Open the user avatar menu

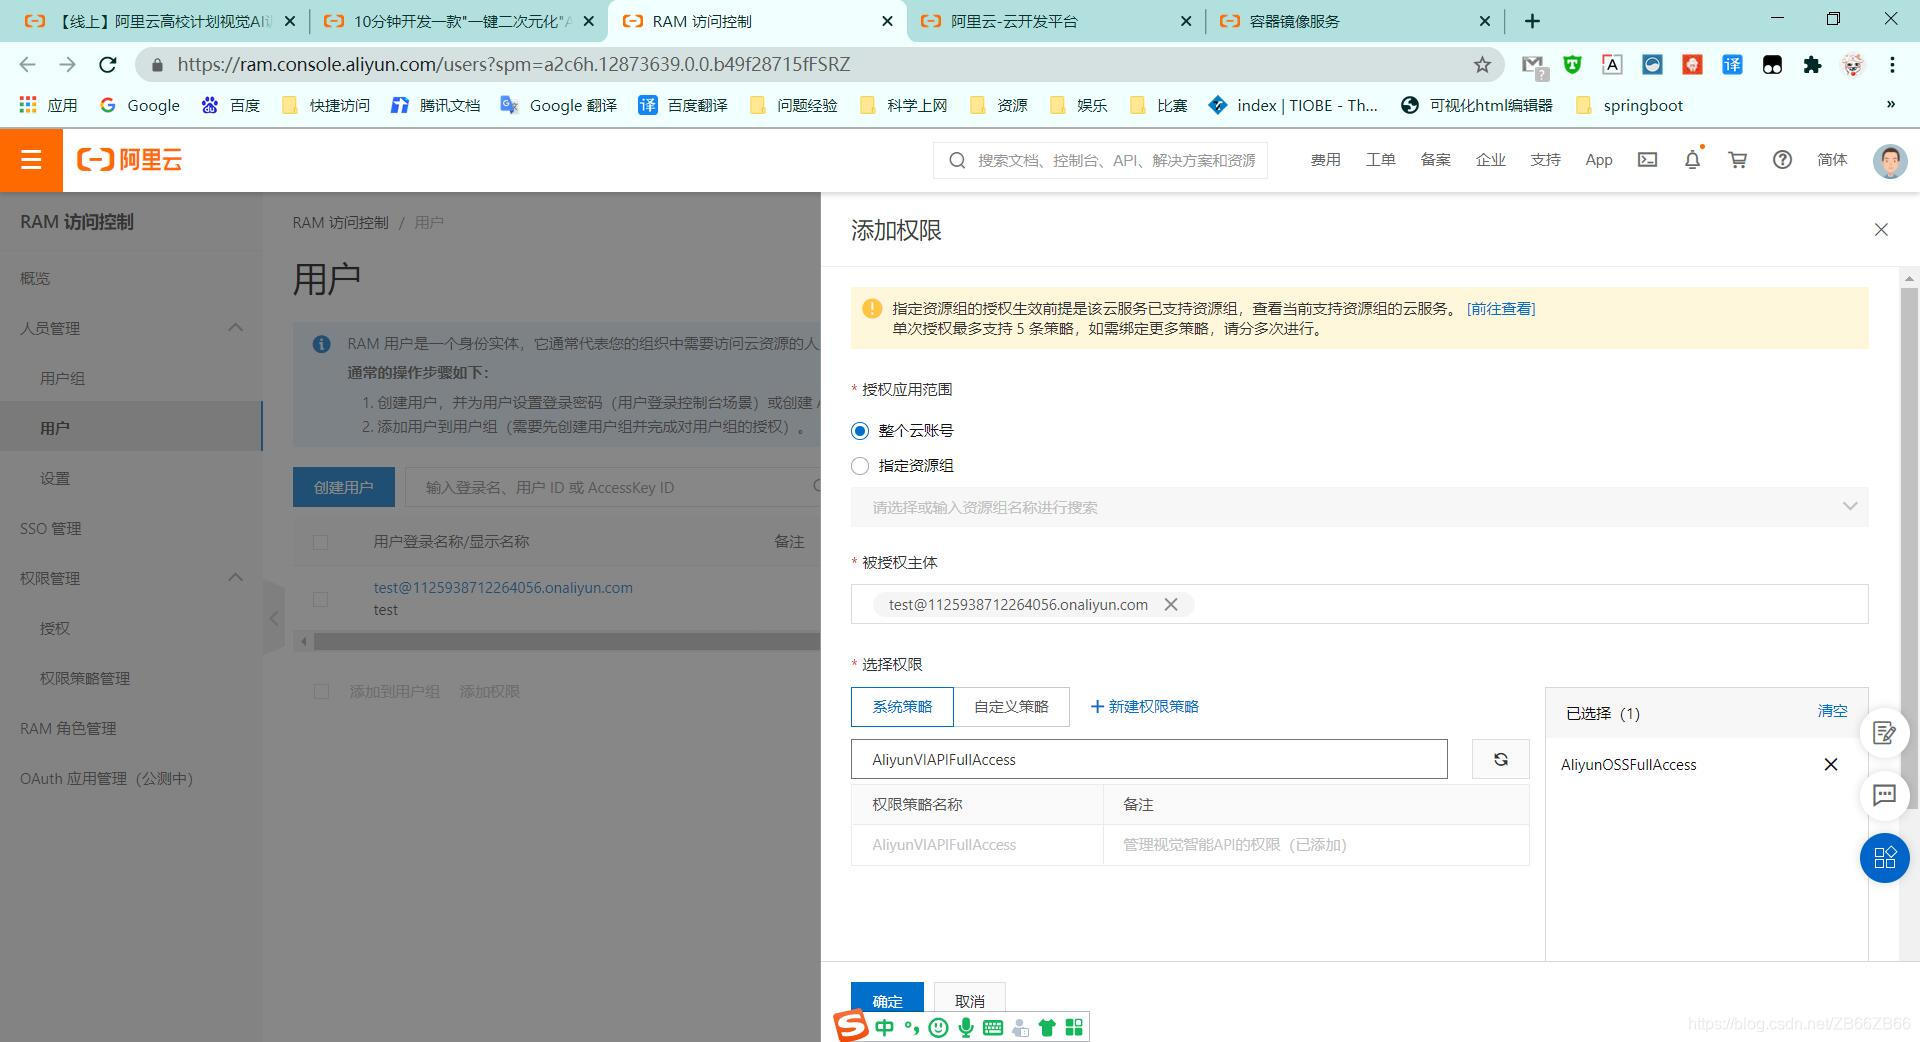[1889, 160]
